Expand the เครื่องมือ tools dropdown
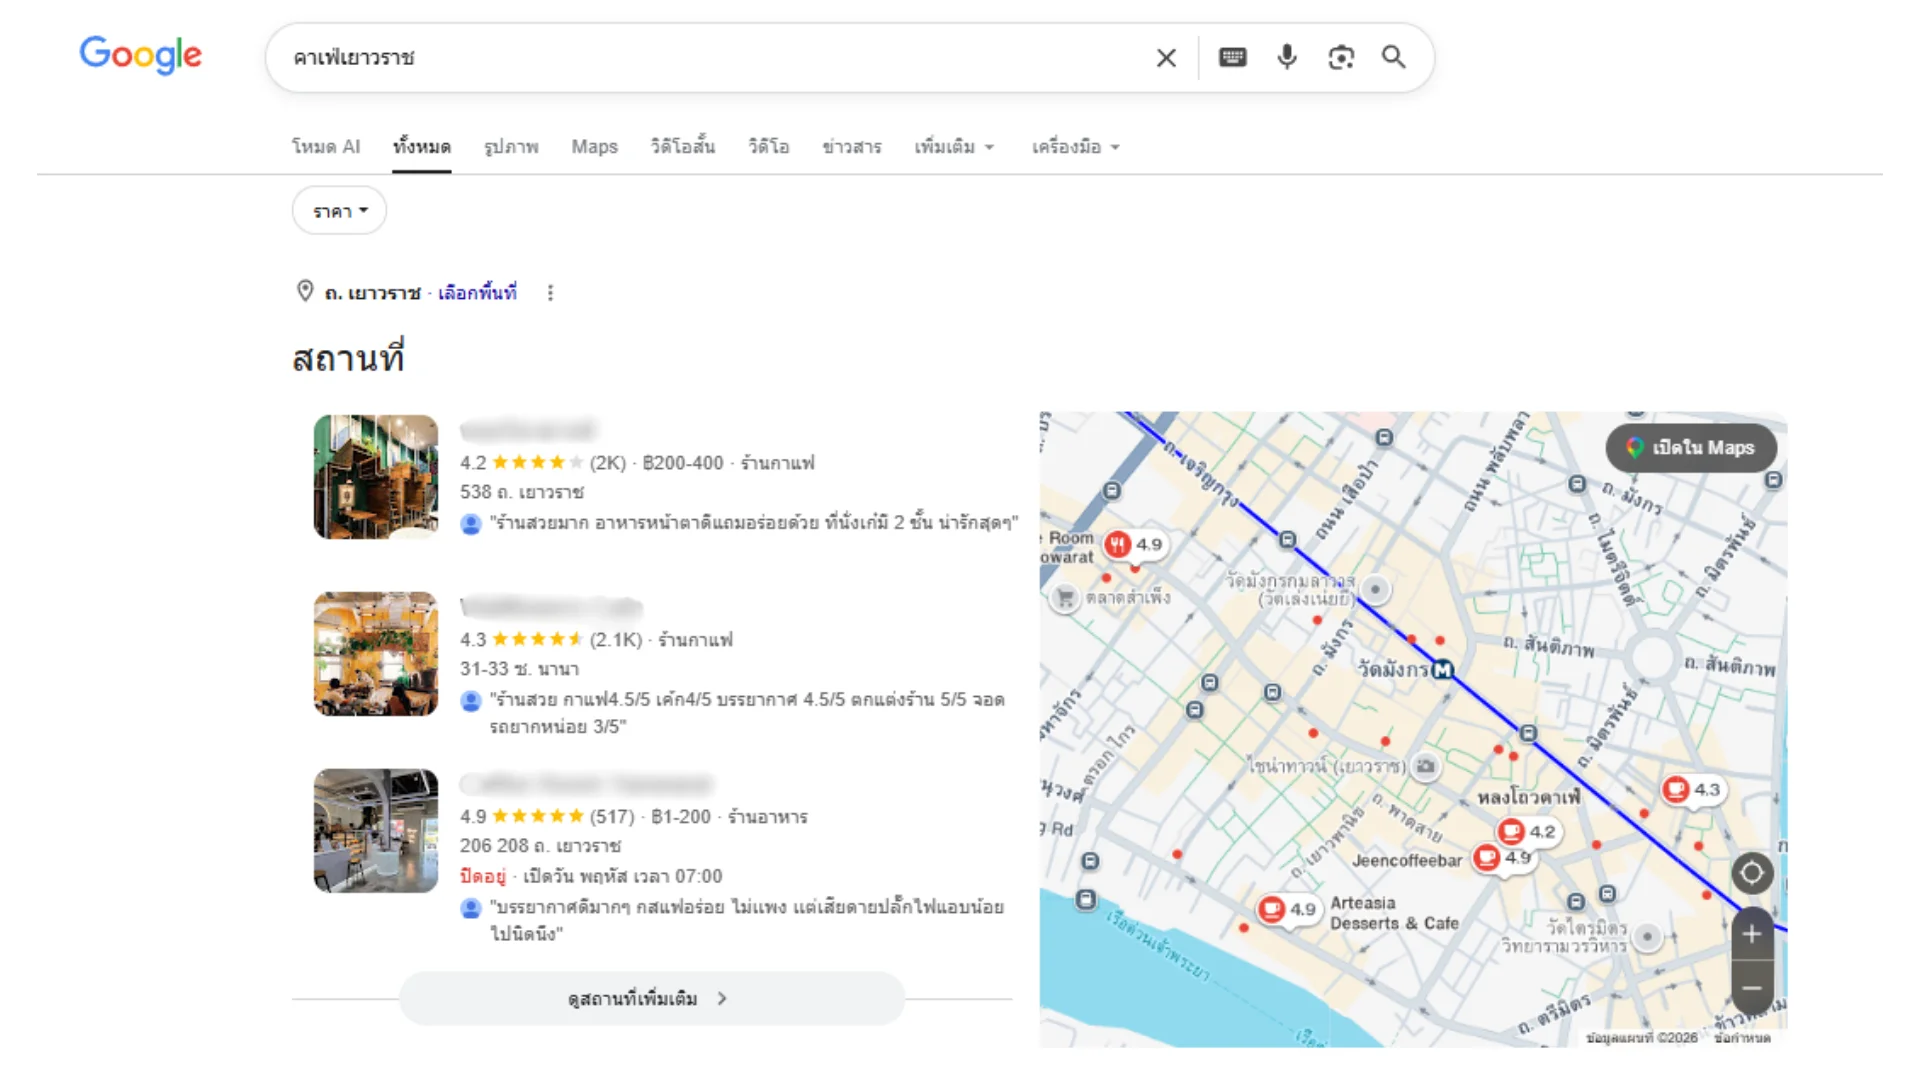 [x=1075, y=147]
